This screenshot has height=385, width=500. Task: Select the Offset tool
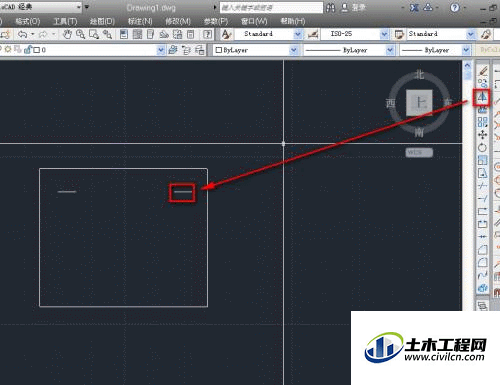482,110
